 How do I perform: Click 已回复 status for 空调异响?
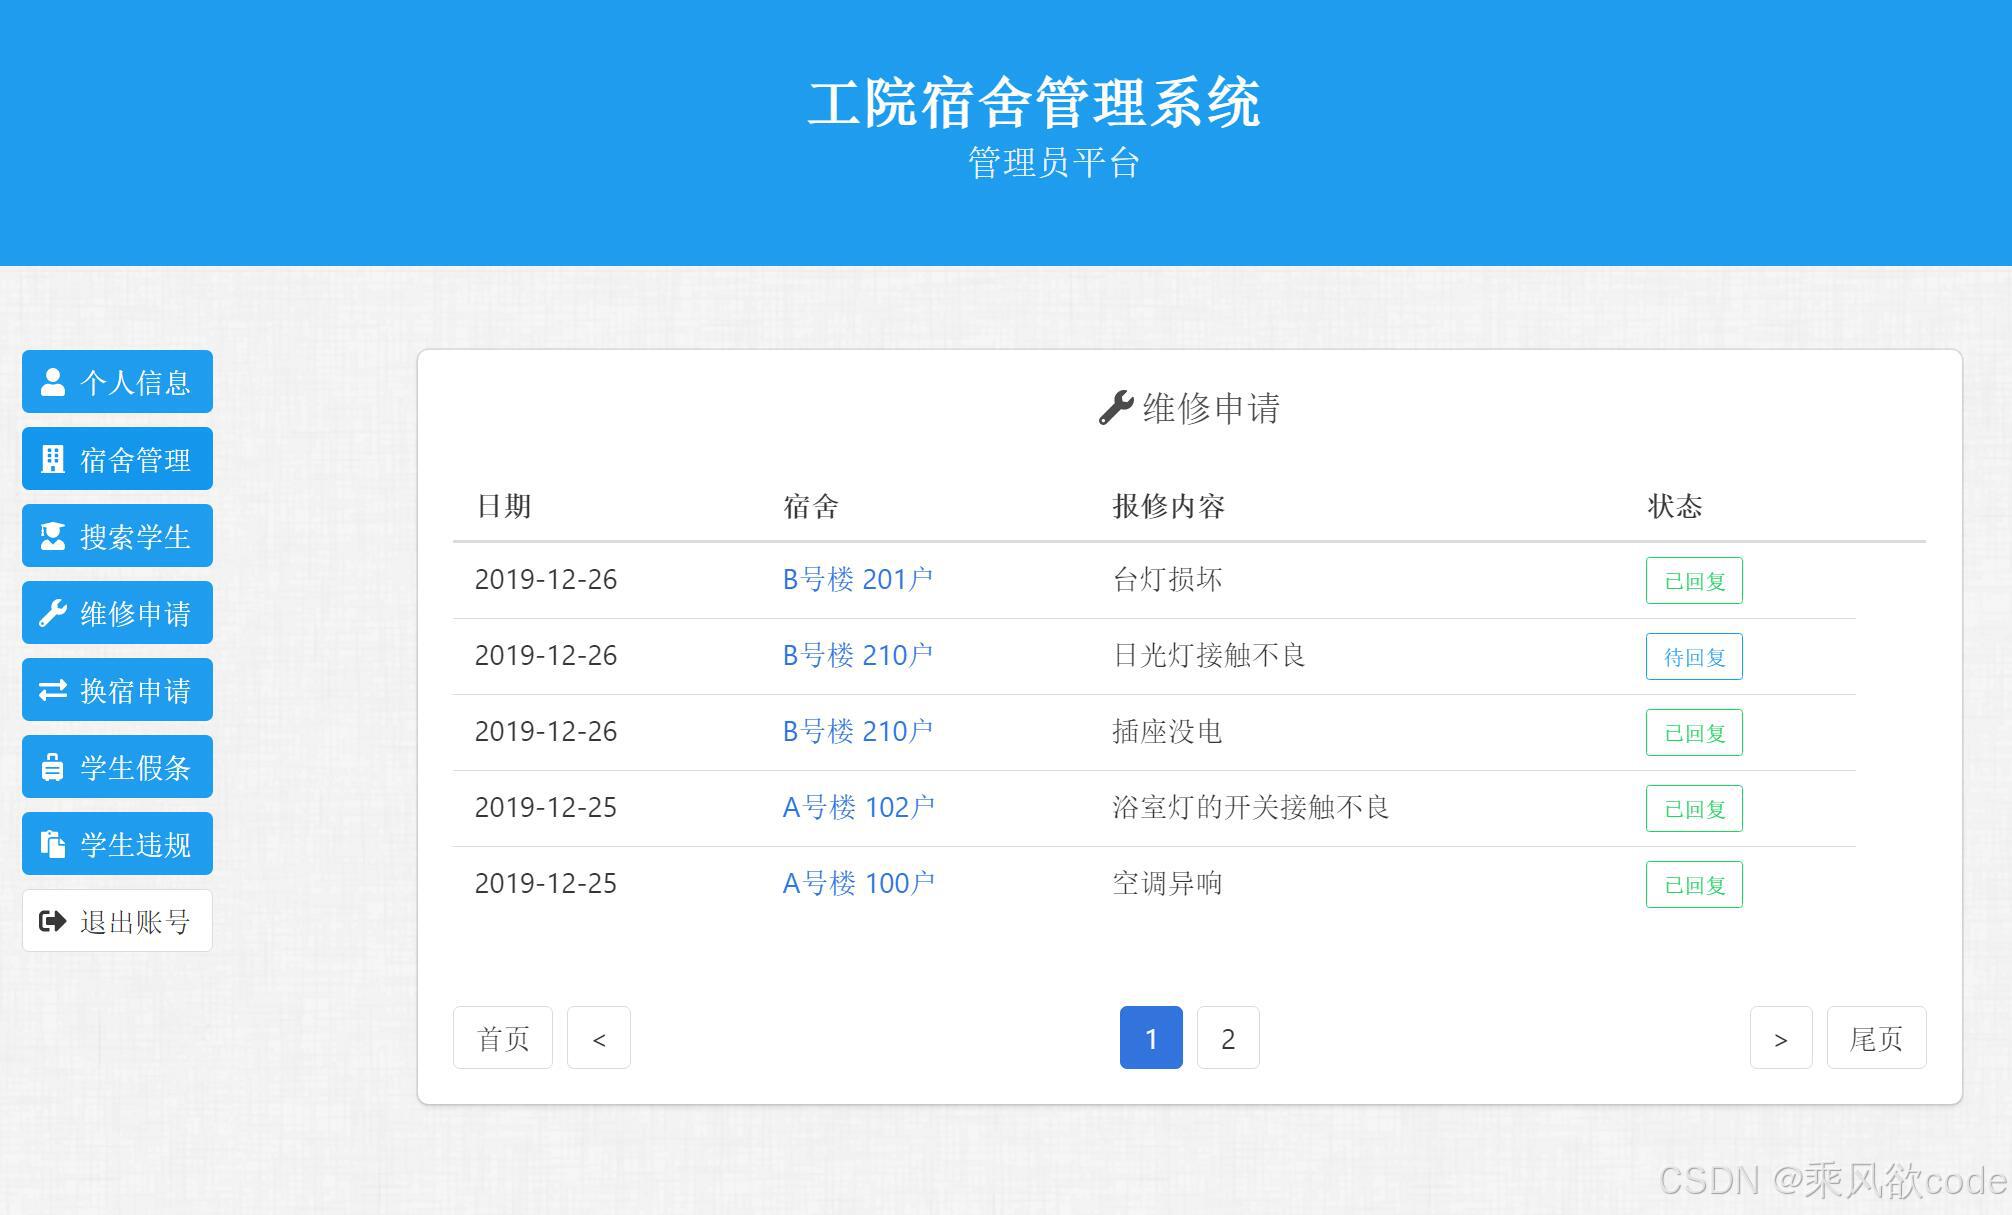coord(1693,884)
